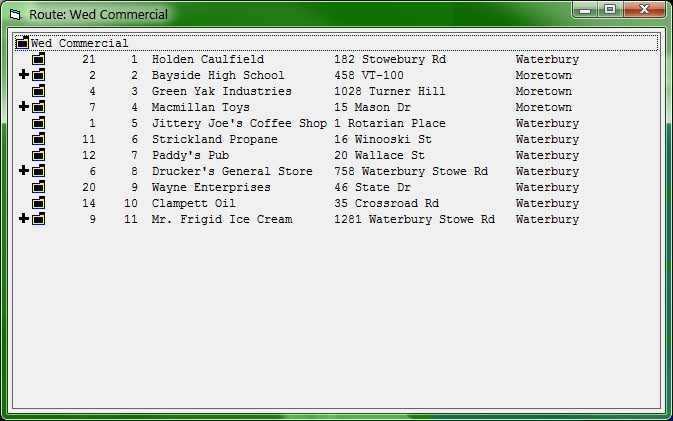Select the Holden Caulfield customer name
673x421 pixels.
point(208,59)
